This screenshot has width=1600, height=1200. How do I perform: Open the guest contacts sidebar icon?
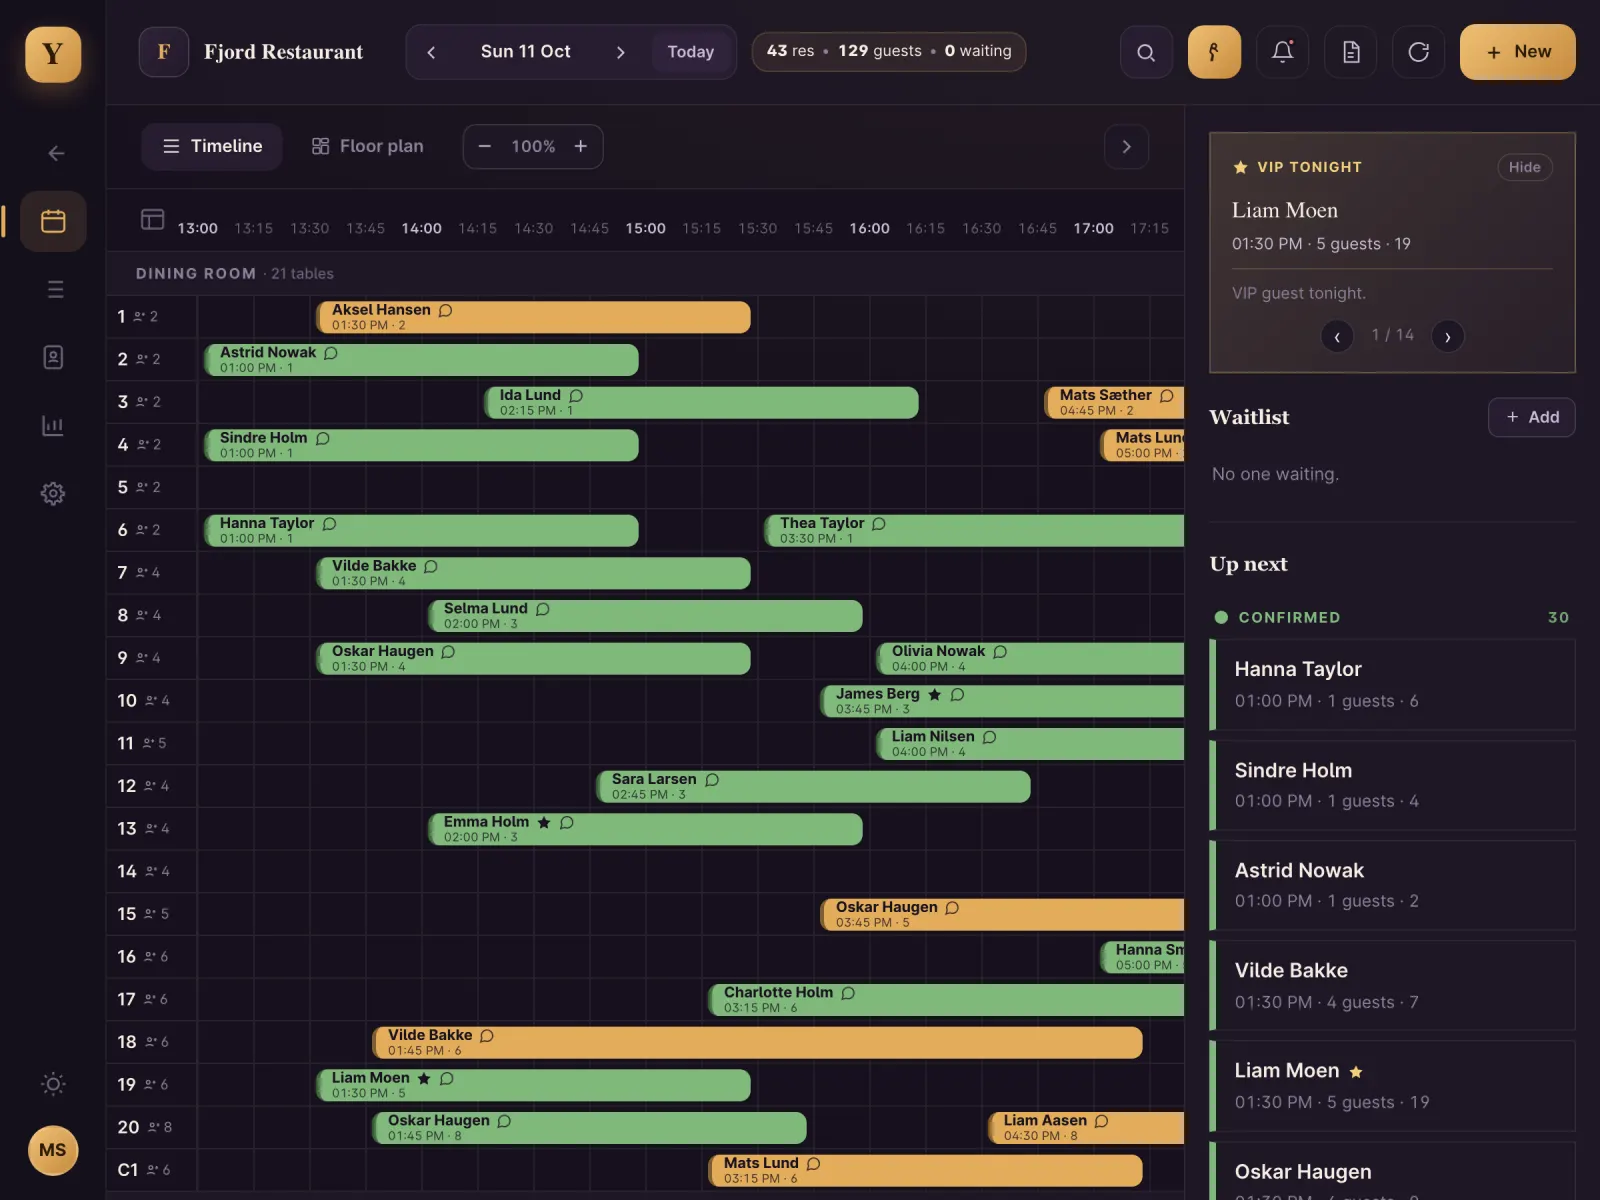(x=53, y=357)
